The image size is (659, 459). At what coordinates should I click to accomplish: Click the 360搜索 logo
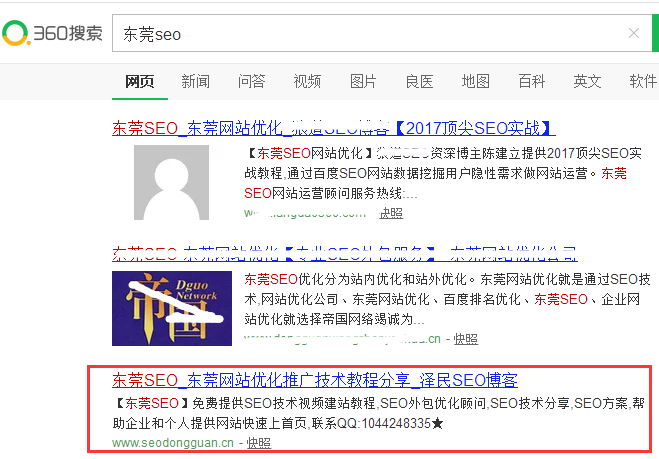coord(52,33)
